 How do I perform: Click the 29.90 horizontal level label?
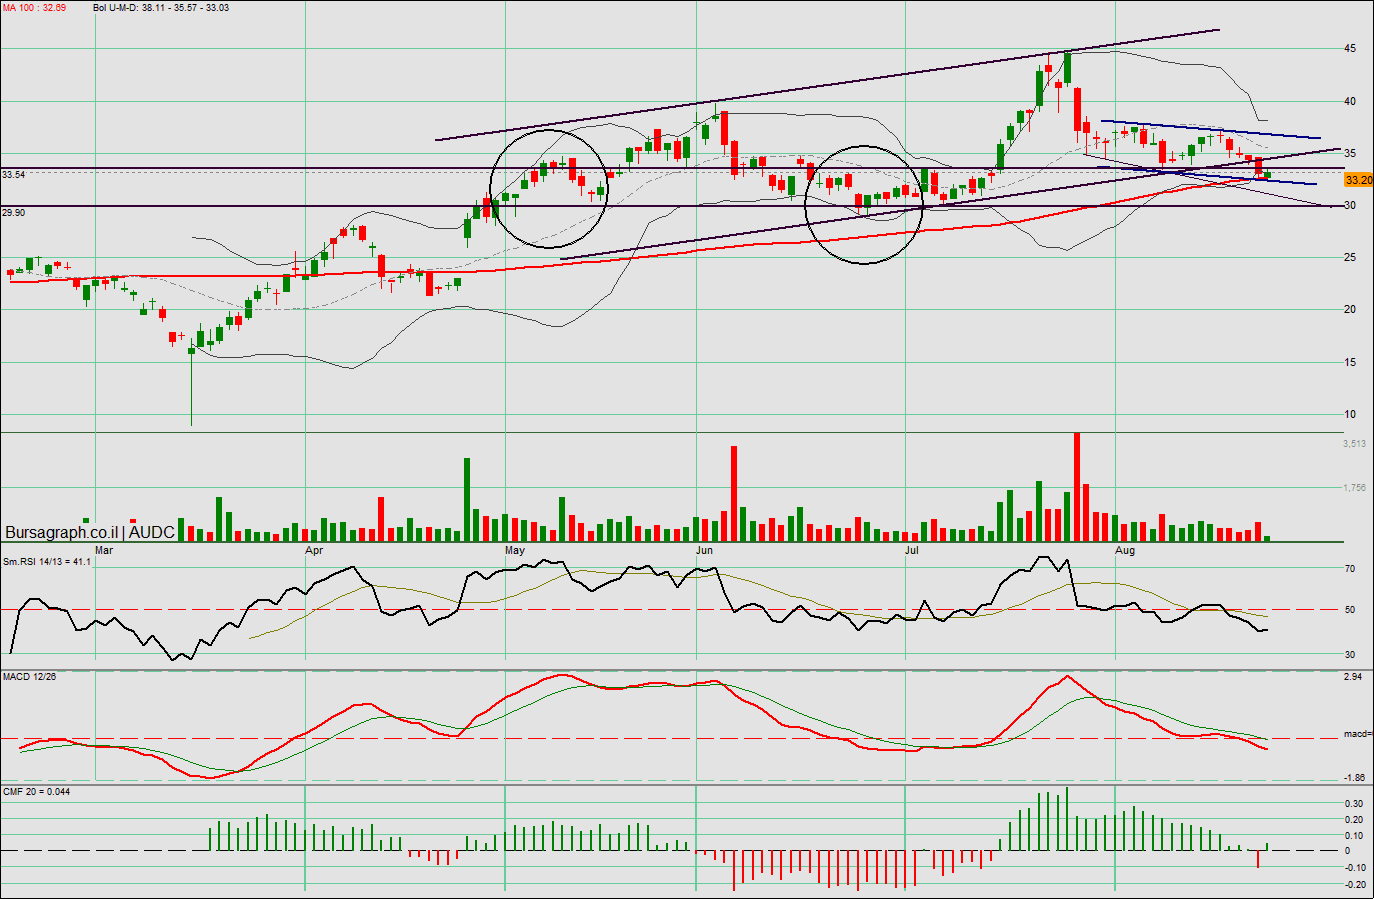[14, 213]
